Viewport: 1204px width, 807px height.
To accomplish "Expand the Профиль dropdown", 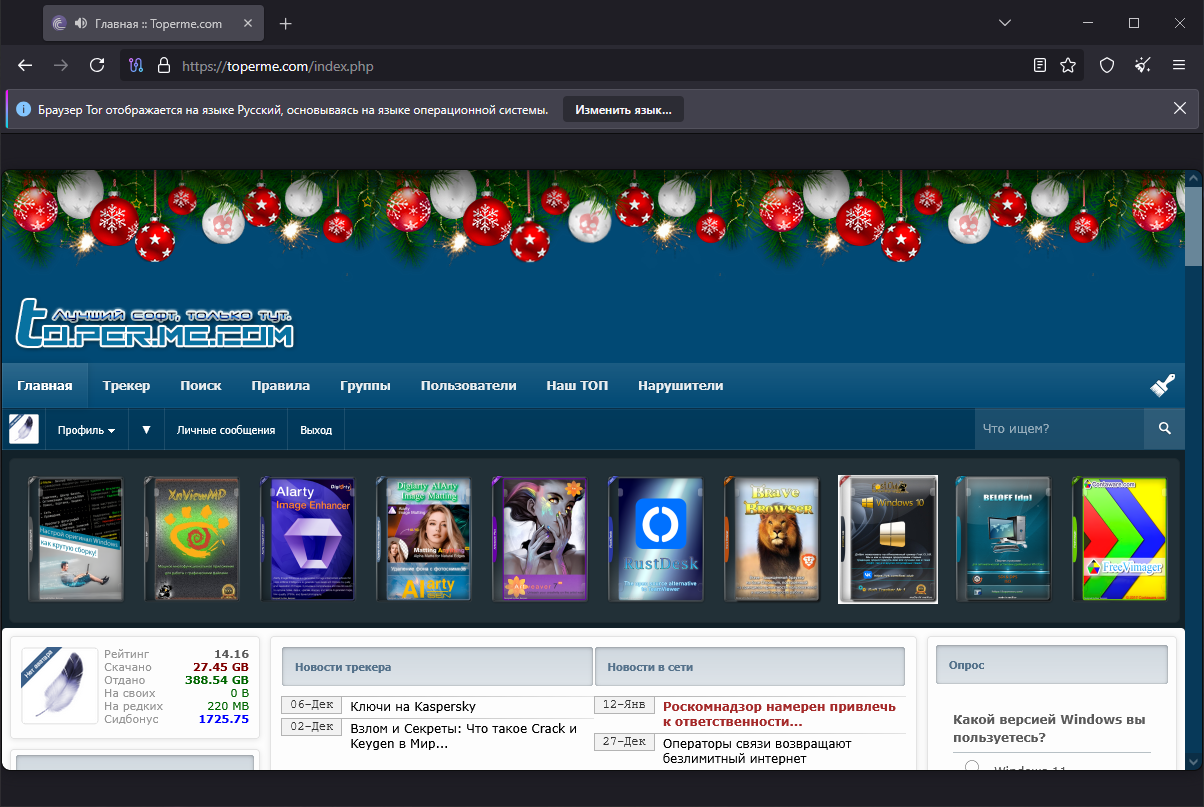I will point(86,430).
